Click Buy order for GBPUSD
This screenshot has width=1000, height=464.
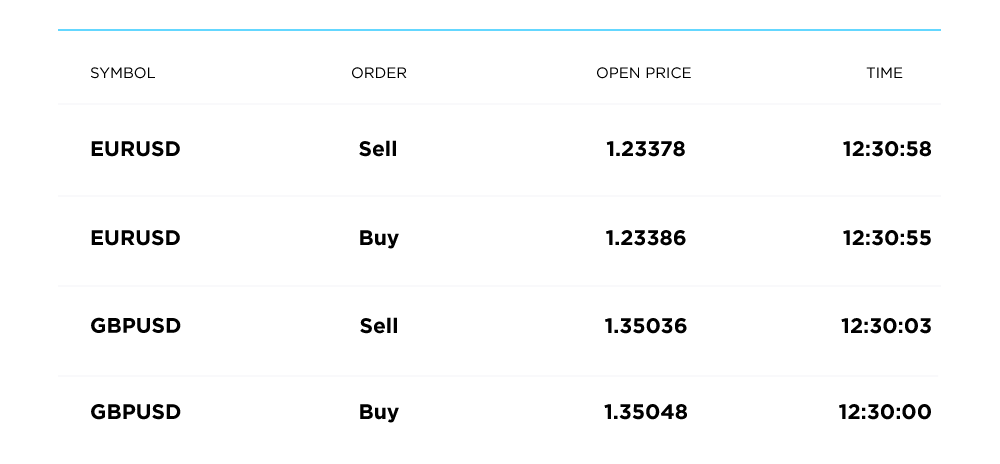378,412
